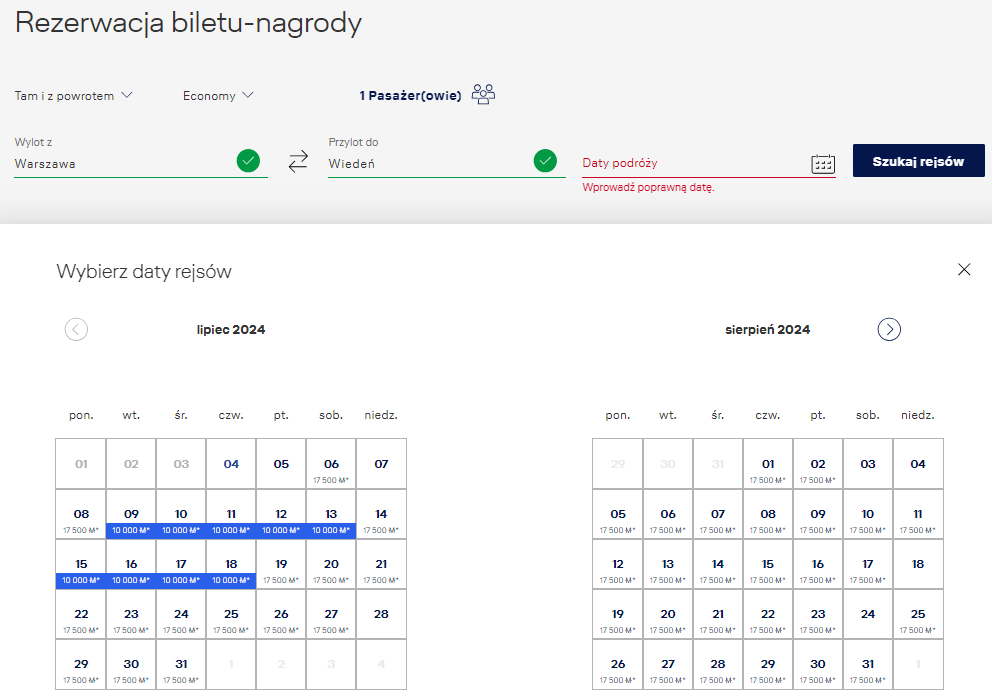
Task: Select July 05 in the calendar
Action: point(281,464)
